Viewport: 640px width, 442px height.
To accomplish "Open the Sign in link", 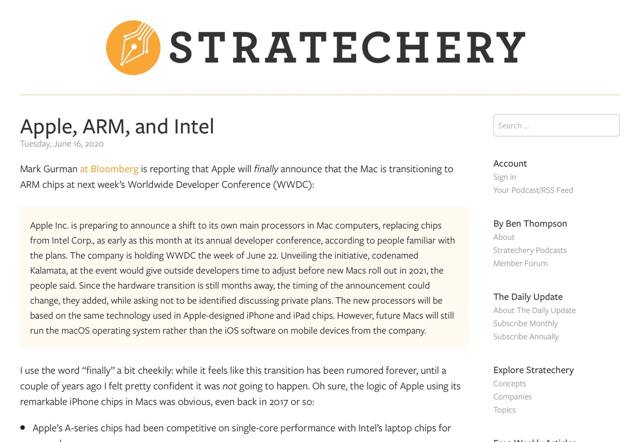I will point(505,177).
